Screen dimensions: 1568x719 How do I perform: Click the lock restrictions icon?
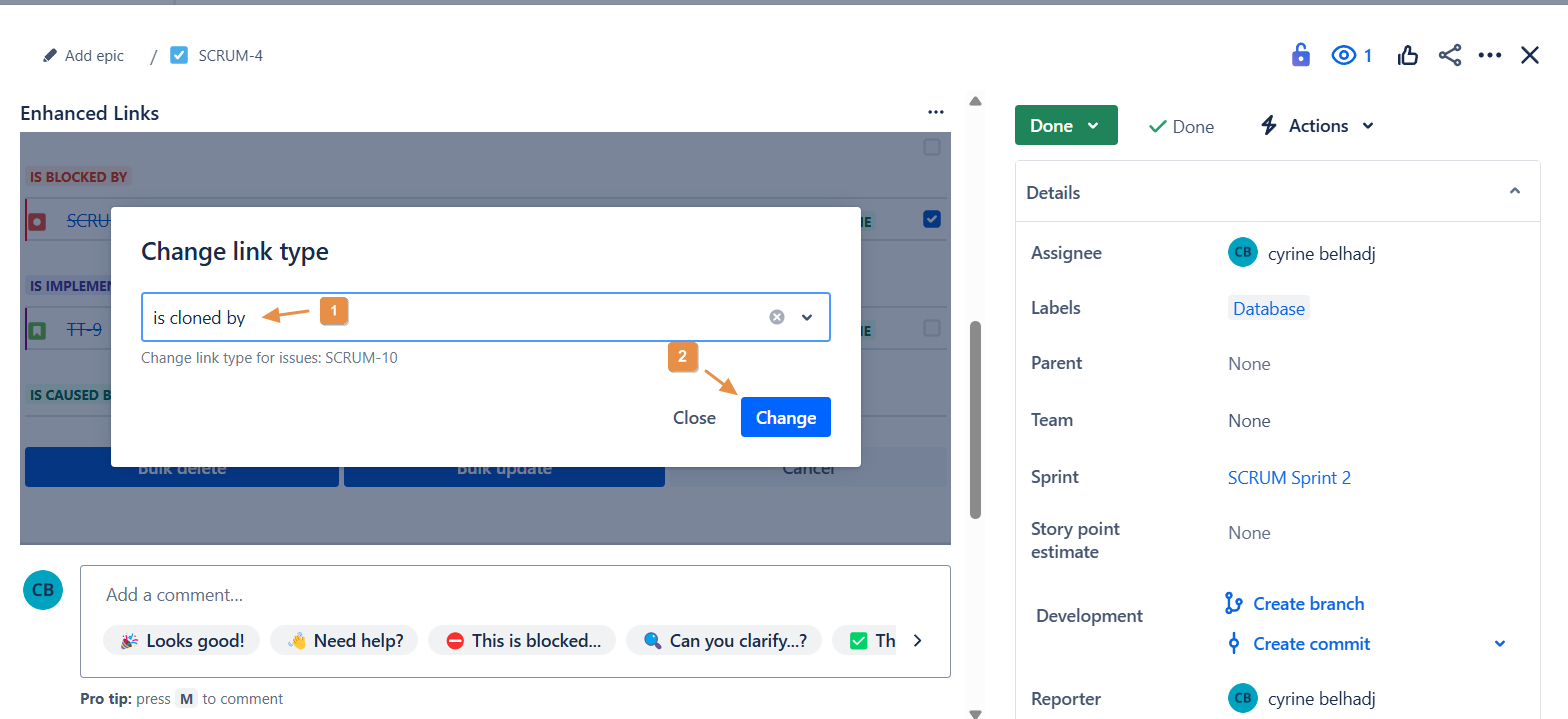(x=1300, y=55)
